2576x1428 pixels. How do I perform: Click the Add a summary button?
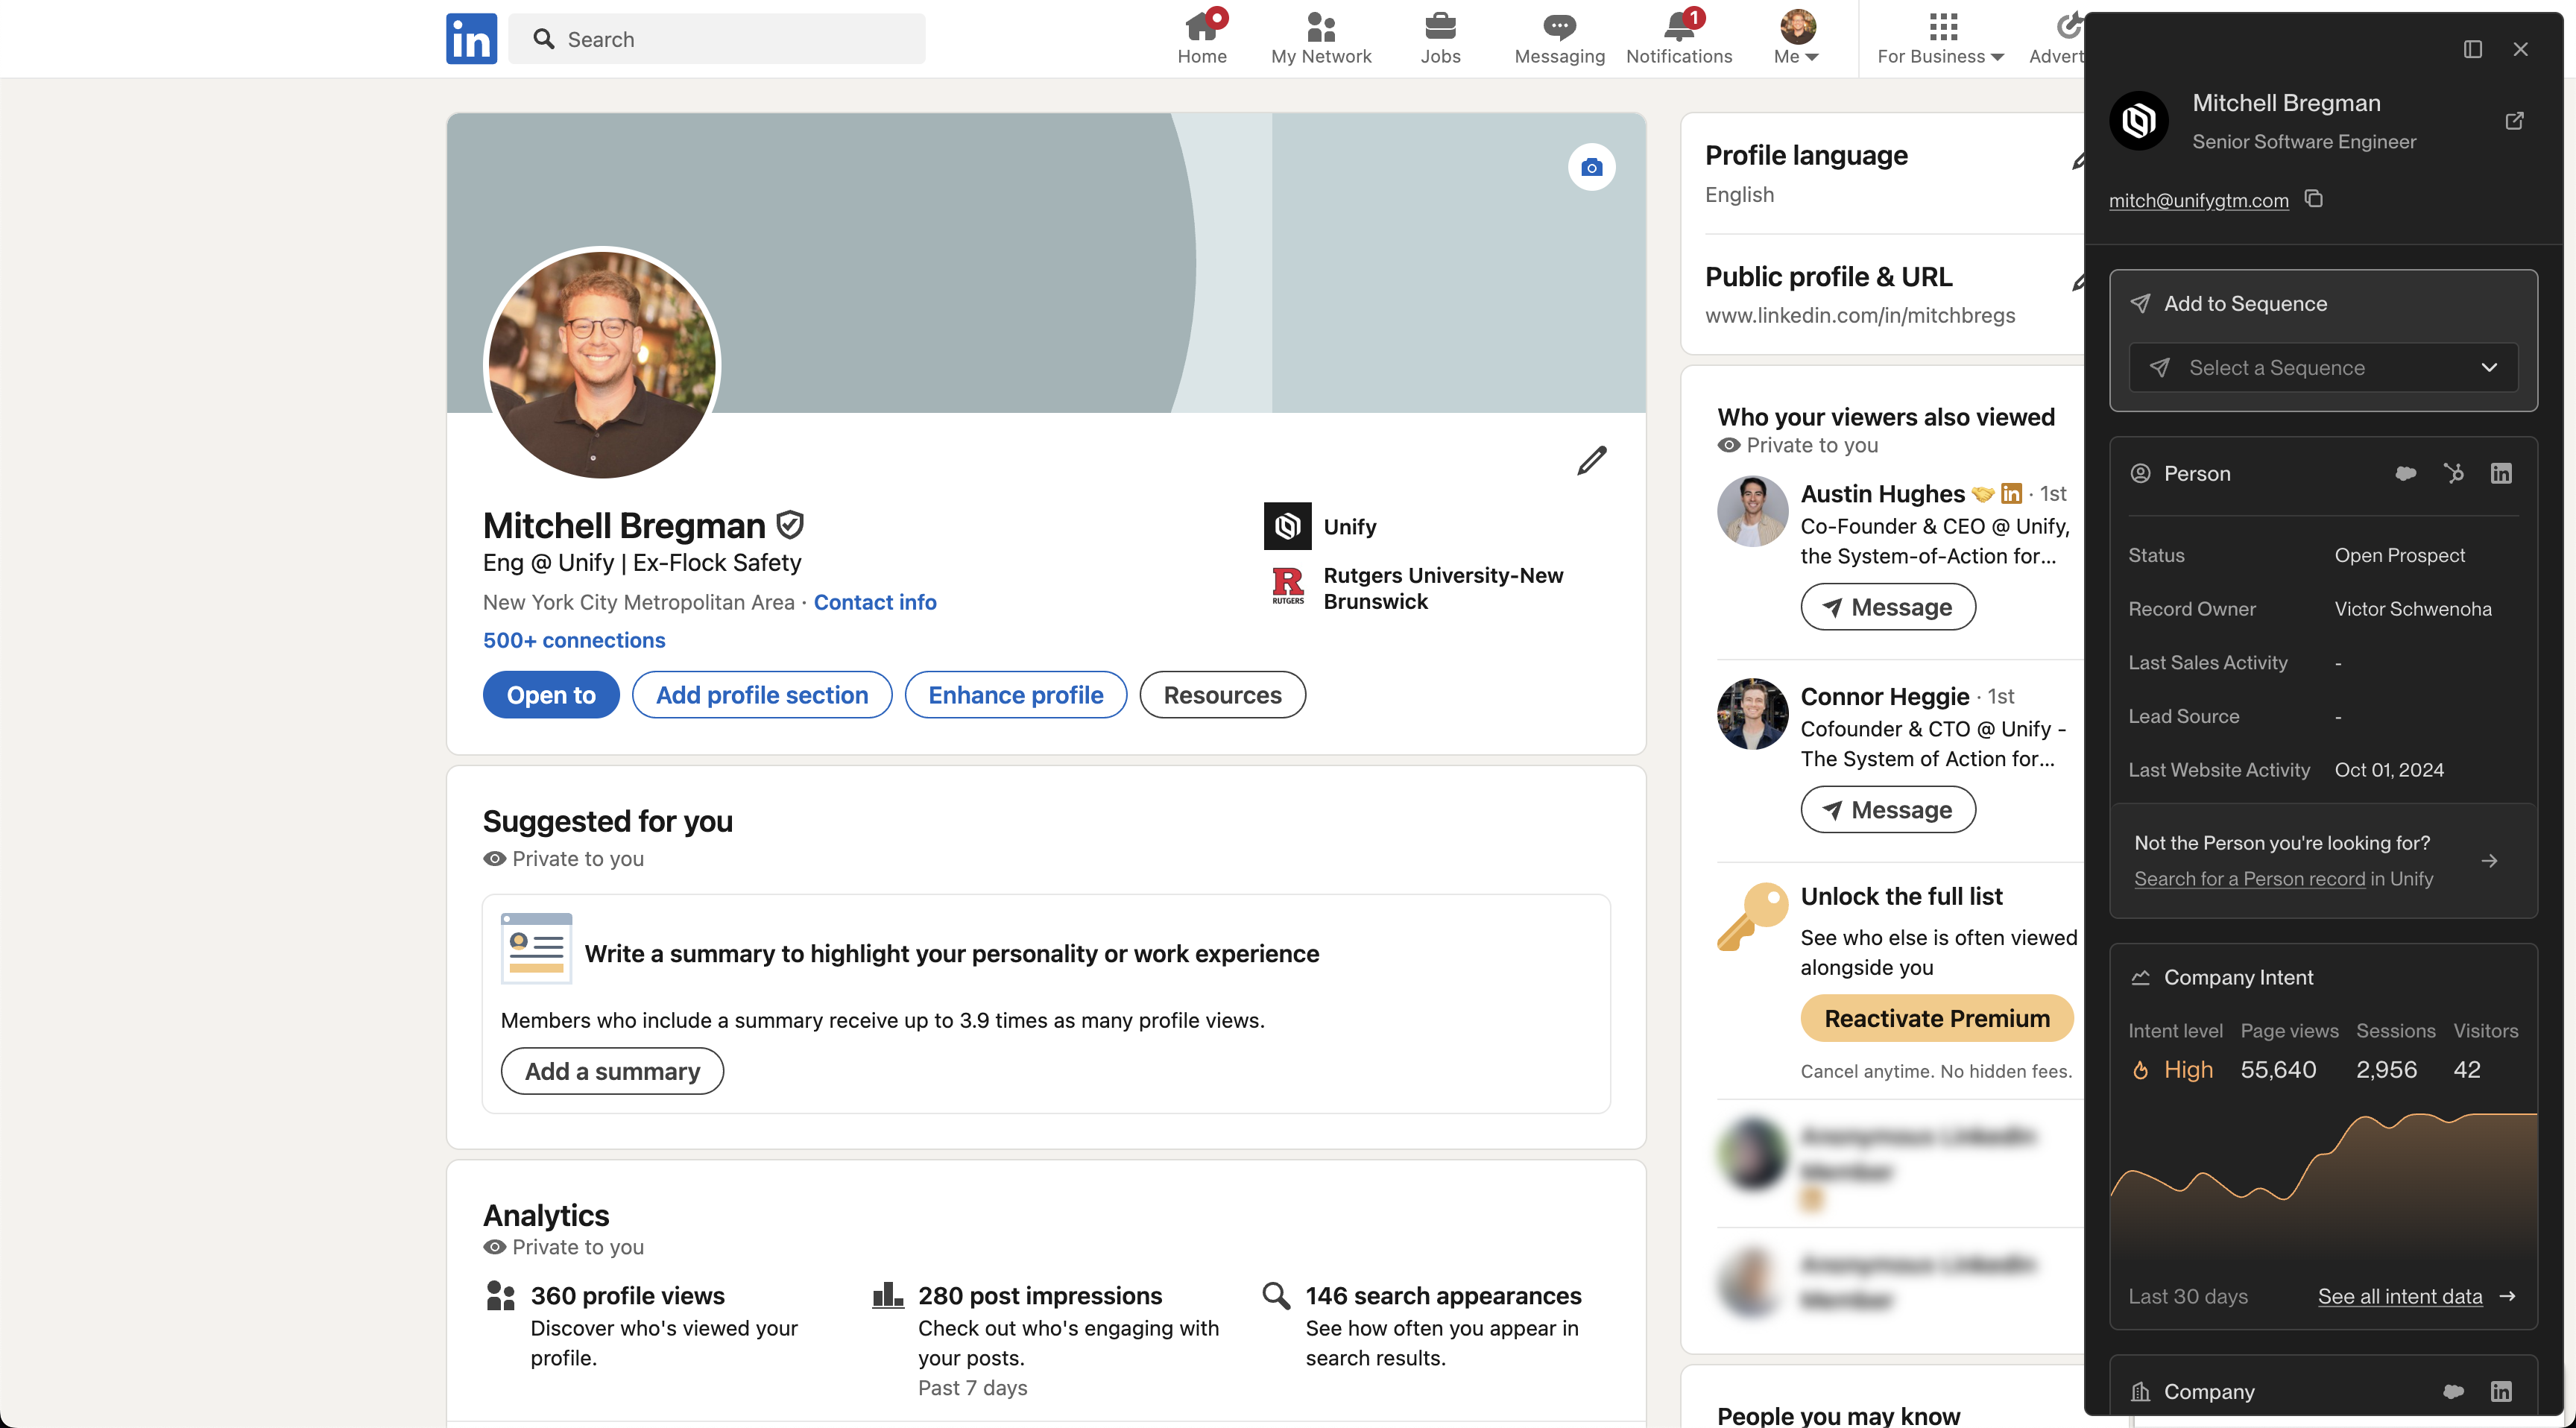tap(612, 1071)
